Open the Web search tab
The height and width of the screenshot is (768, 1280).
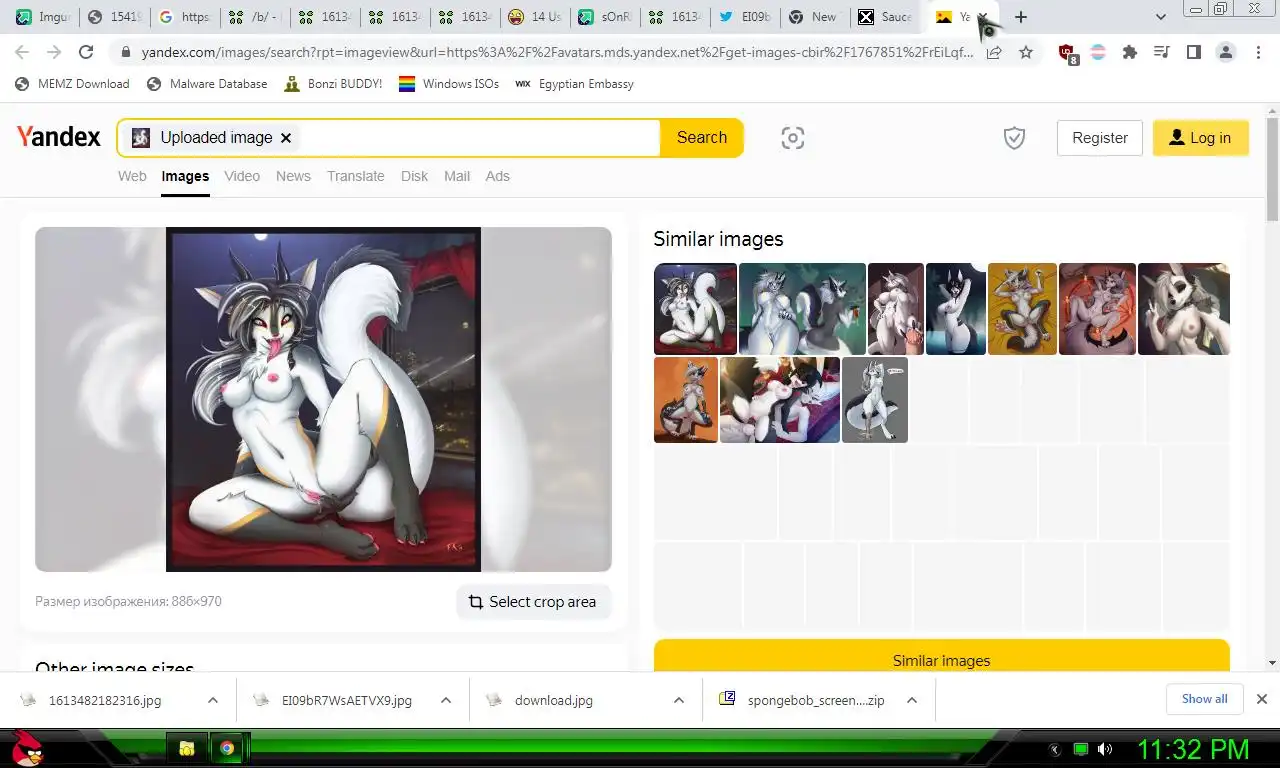point(132,176)
